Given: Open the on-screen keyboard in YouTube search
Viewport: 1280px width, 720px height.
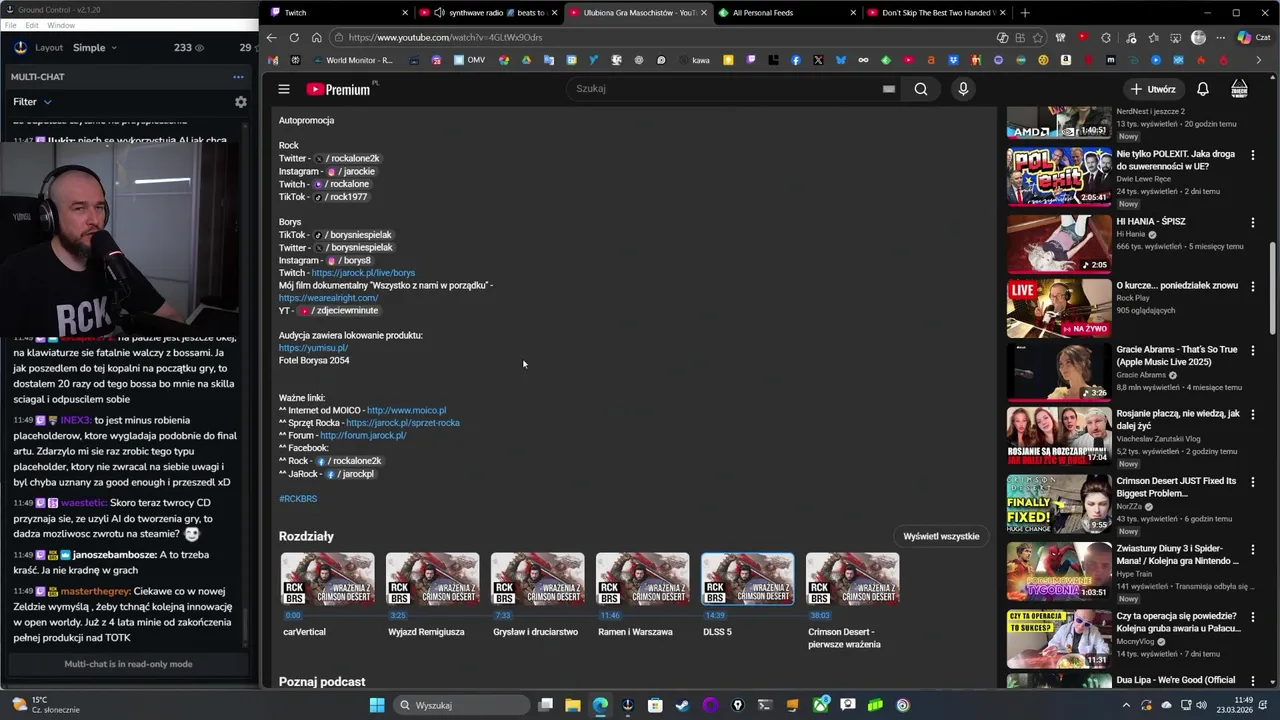Looking at the screenshot, I should [x=888, y=89].
